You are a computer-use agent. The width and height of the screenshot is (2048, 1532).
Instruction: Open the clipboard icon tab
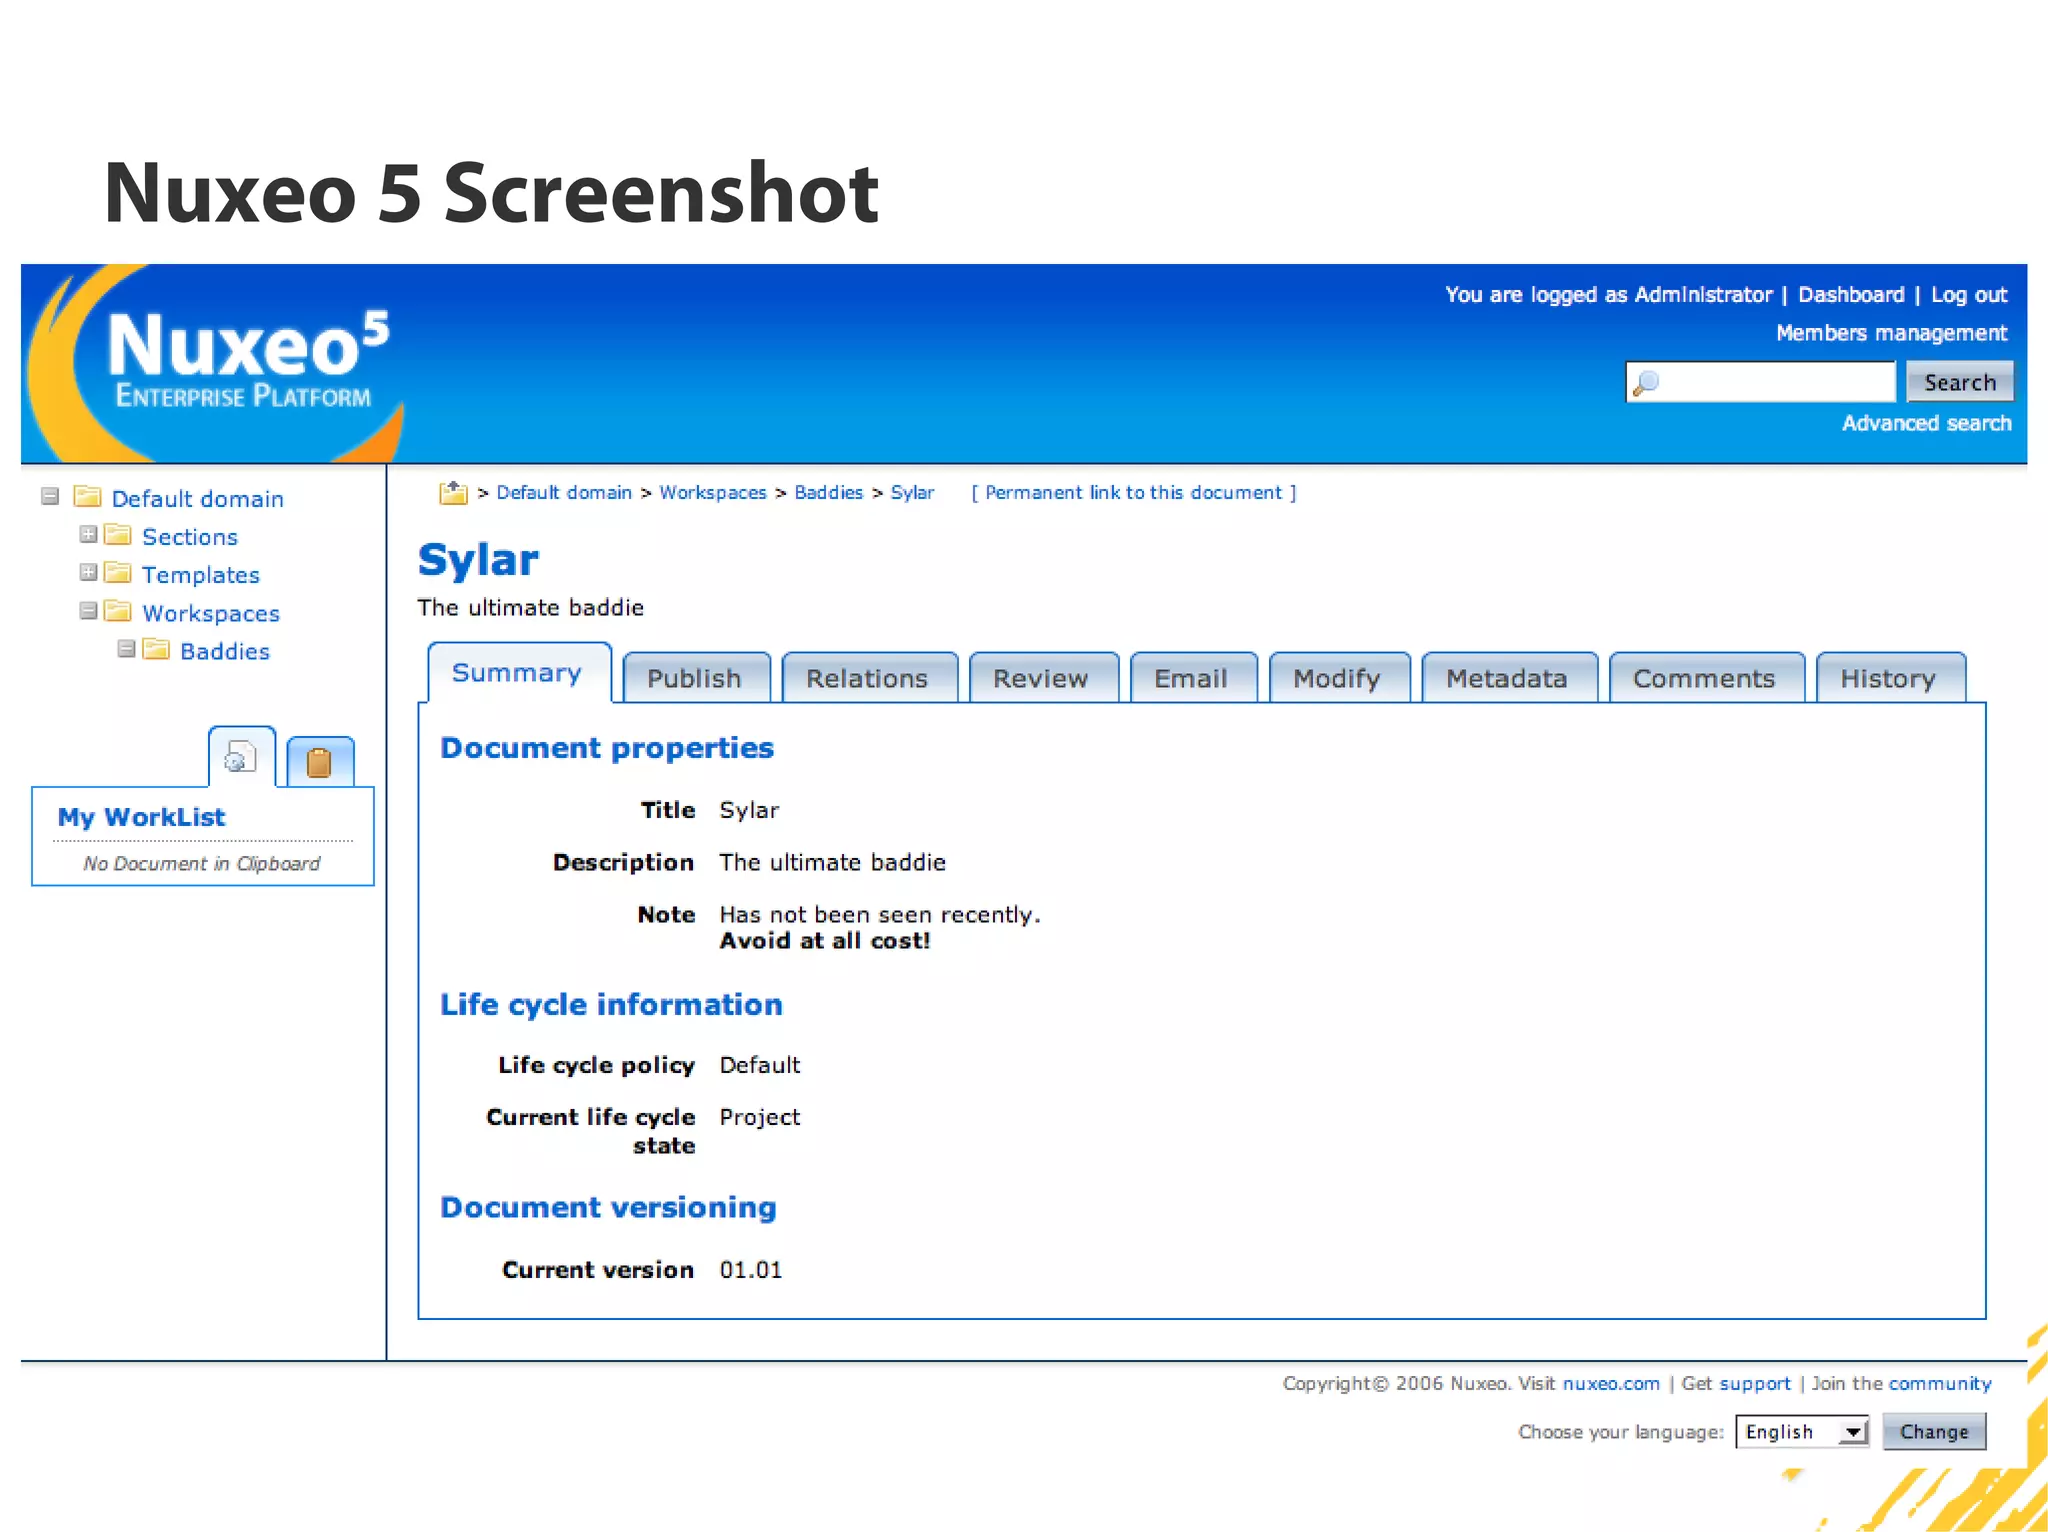(x=319, y=762)
